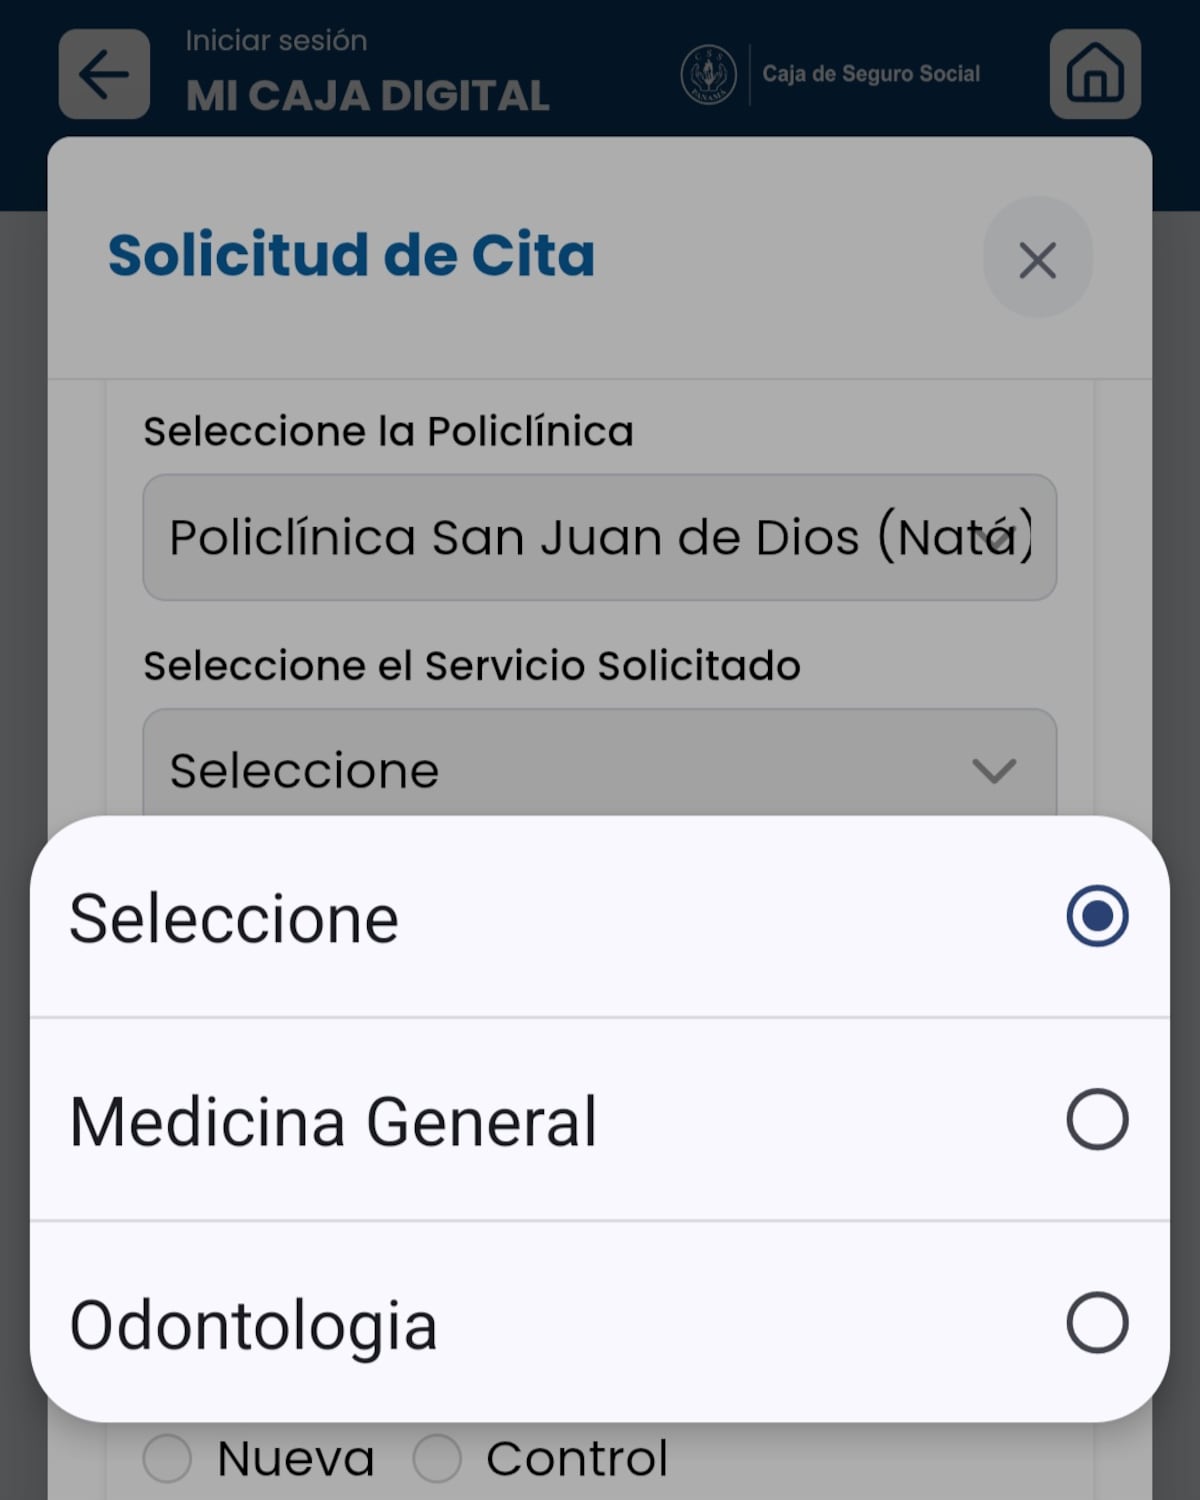Tap the Seleccione option label in the list

[x=234, y=918]
